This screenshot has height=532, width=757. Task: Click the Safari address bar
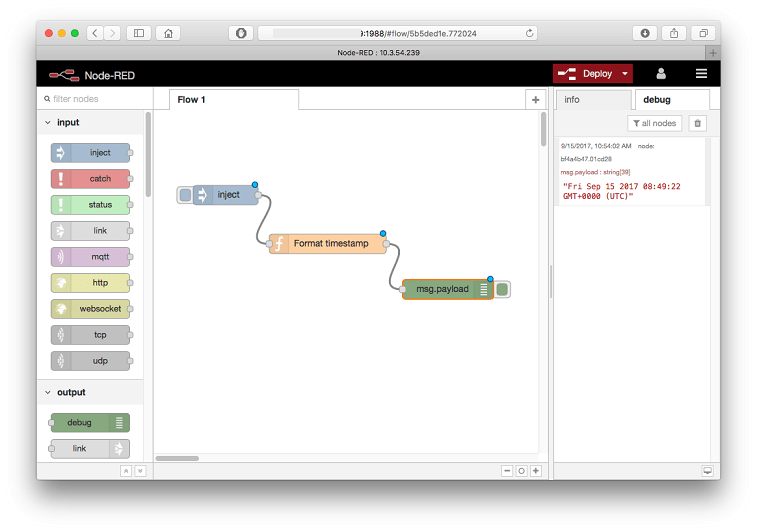[398, 33]
